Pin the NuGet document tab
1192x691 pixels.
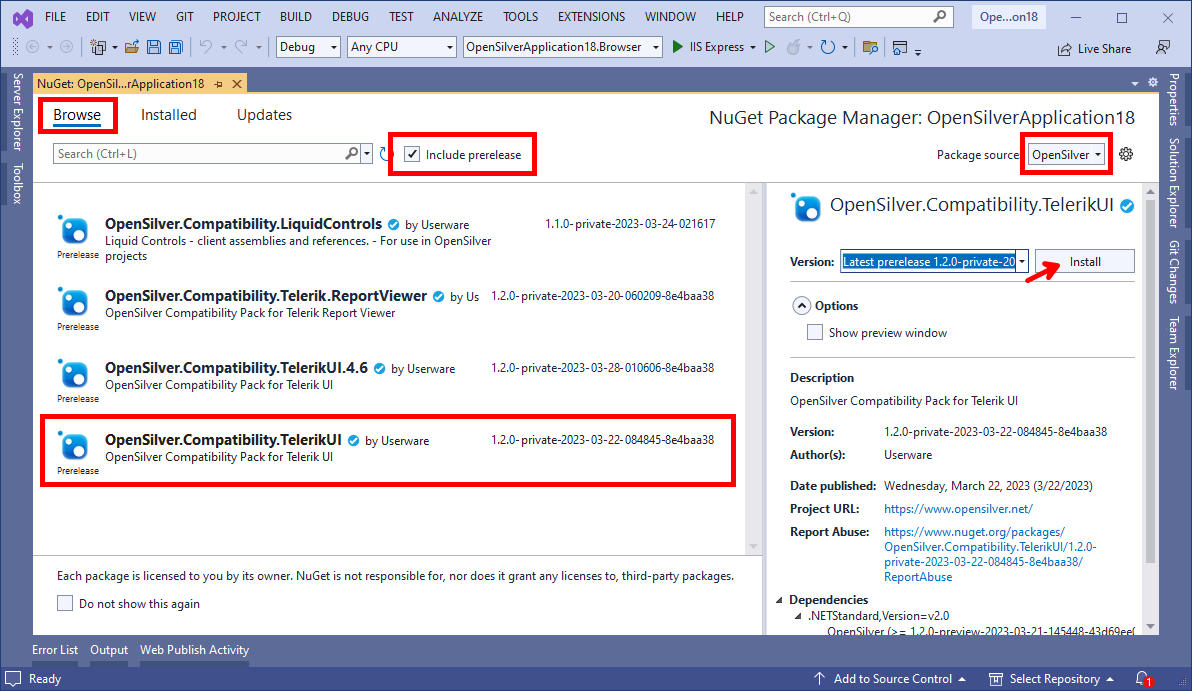click(x=218, y=84)
